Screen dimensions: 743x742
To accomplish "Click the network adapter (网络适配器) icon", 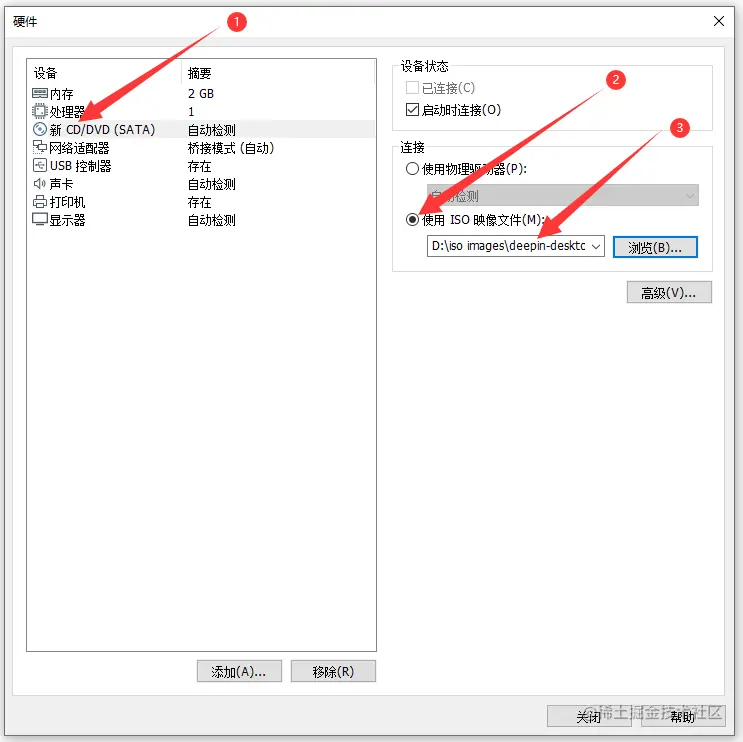I will 40,147.
